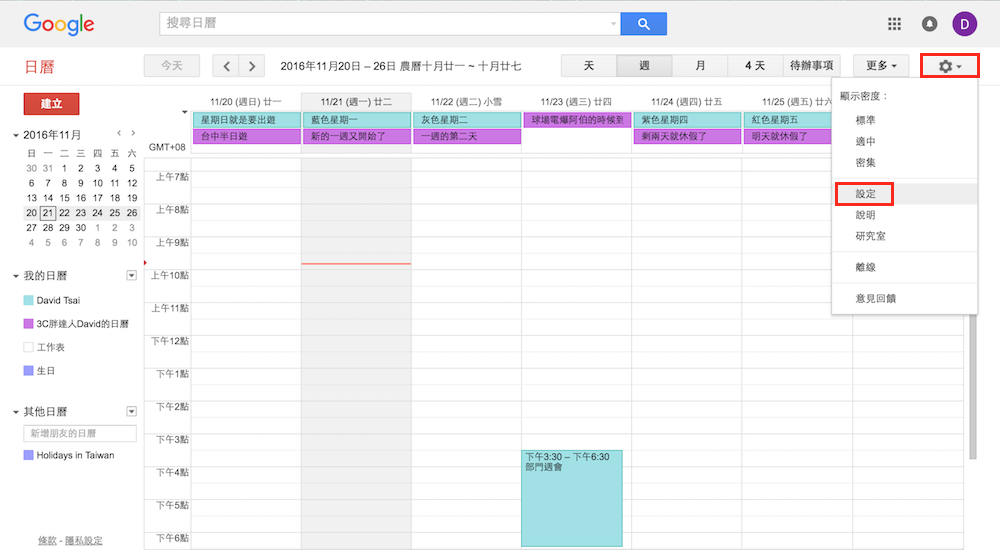Show next month in mini calendar
1000x550 pixels.
133,133
